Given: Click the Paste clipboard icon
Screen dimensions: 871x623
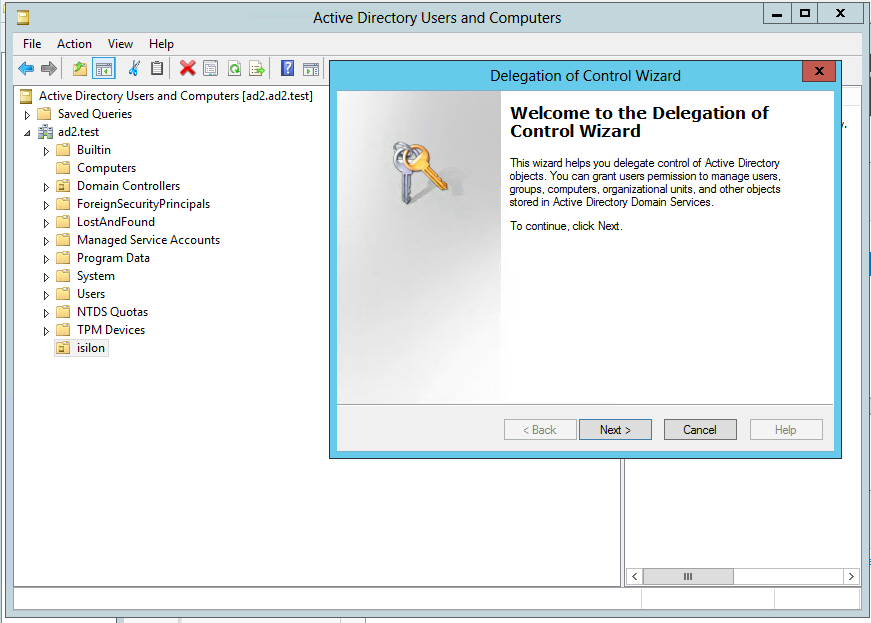Looking at the screenshot, I should tap(157, 68).
